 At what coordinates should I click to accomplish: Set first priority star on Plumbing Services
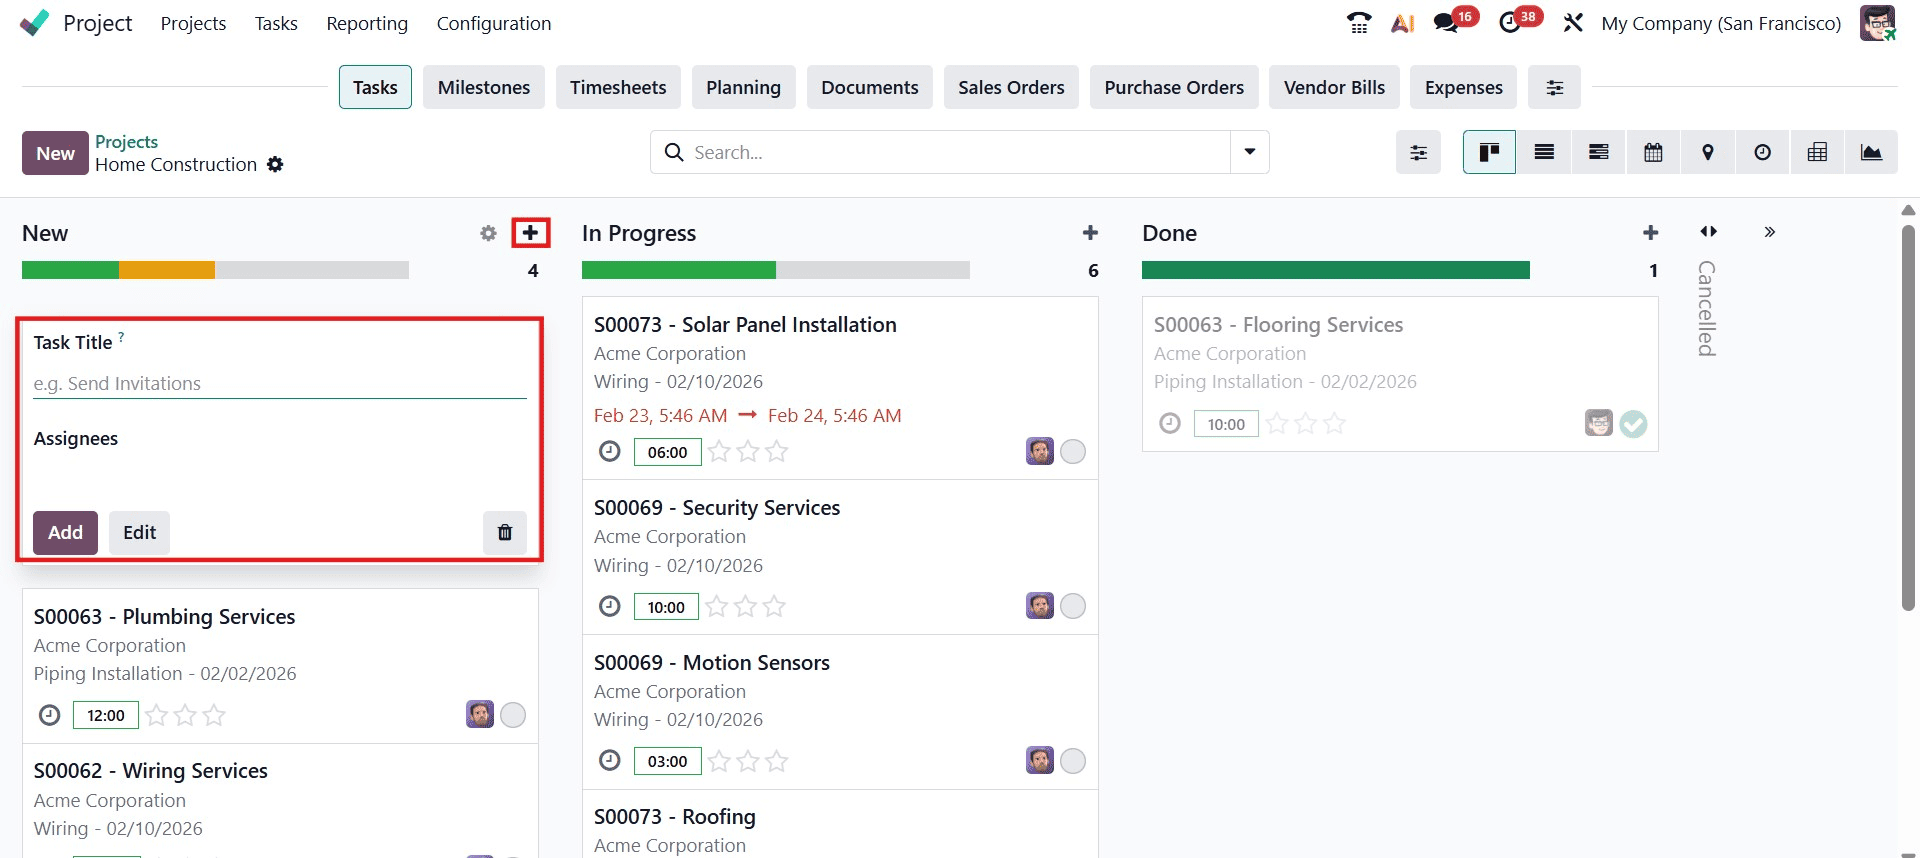tap(156, 715)
